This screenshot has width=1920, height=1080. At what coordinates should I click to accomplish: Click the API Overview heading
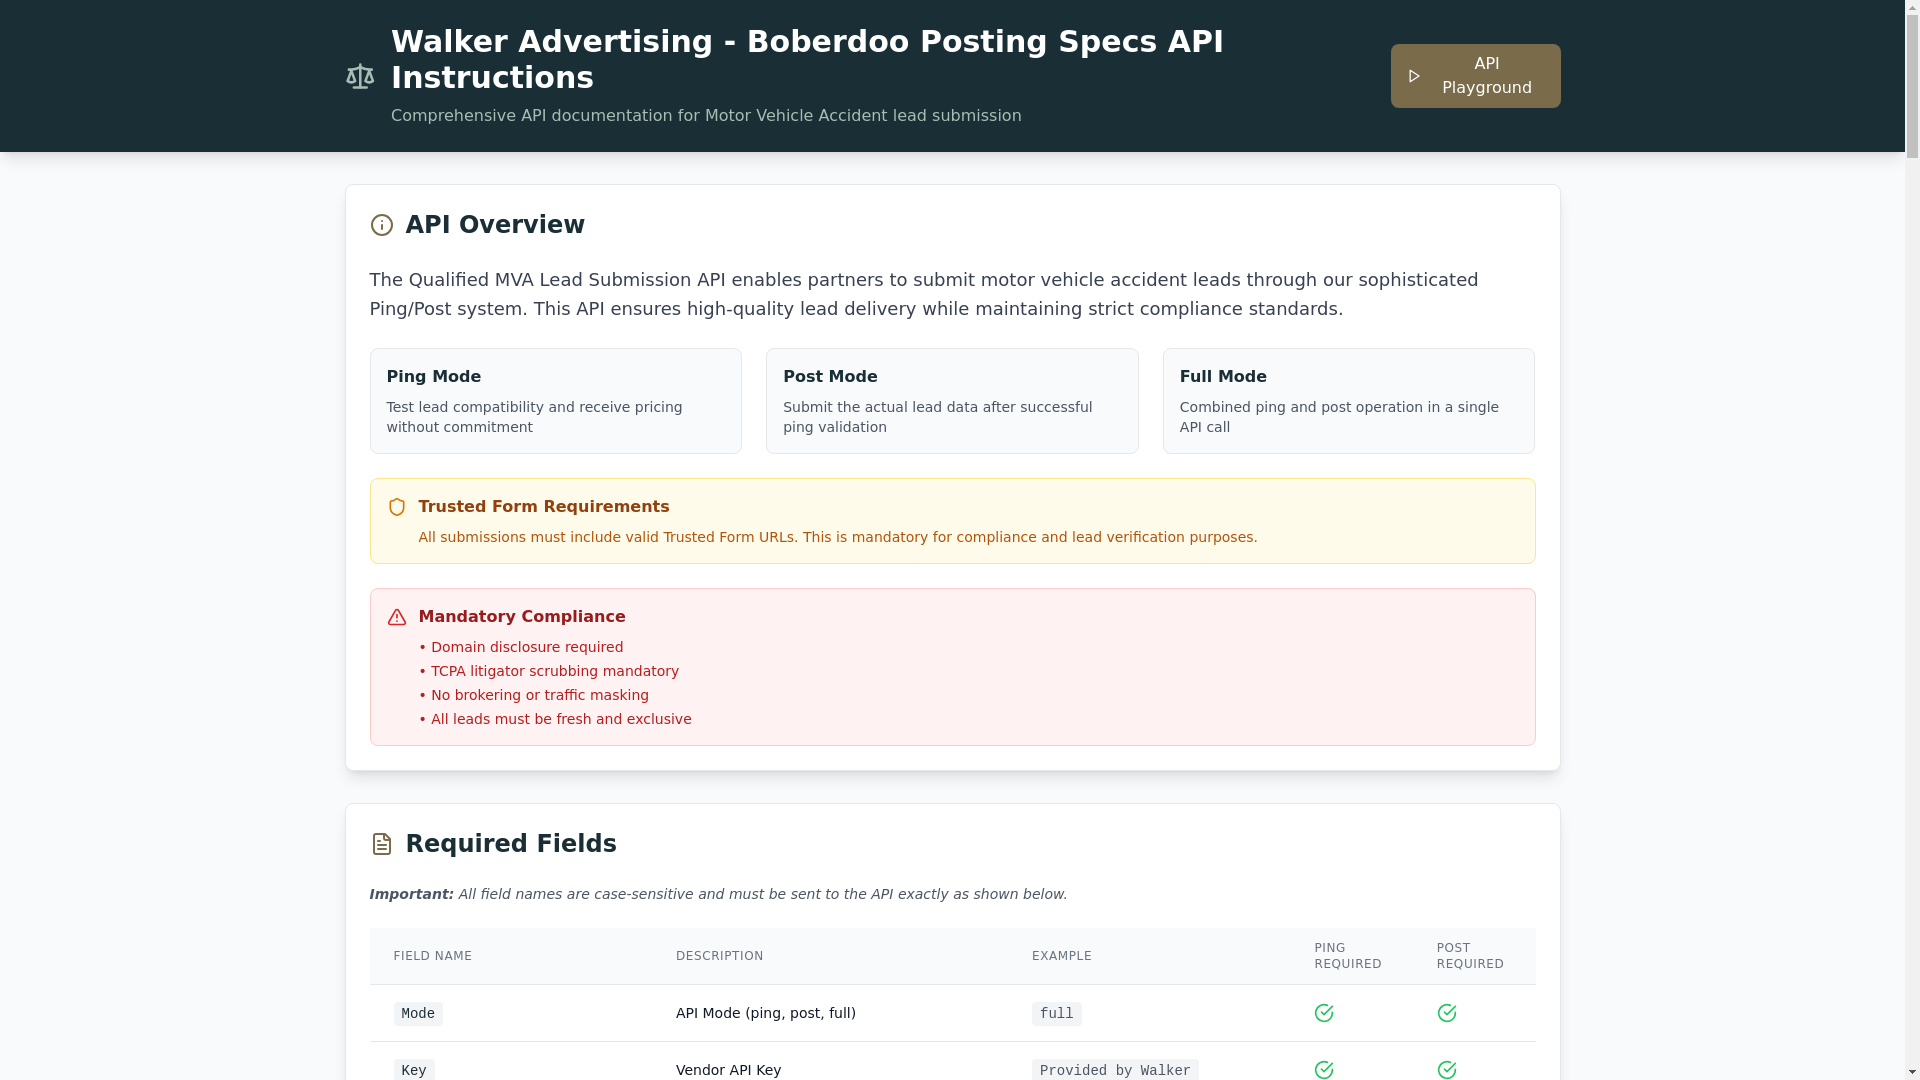495,225
